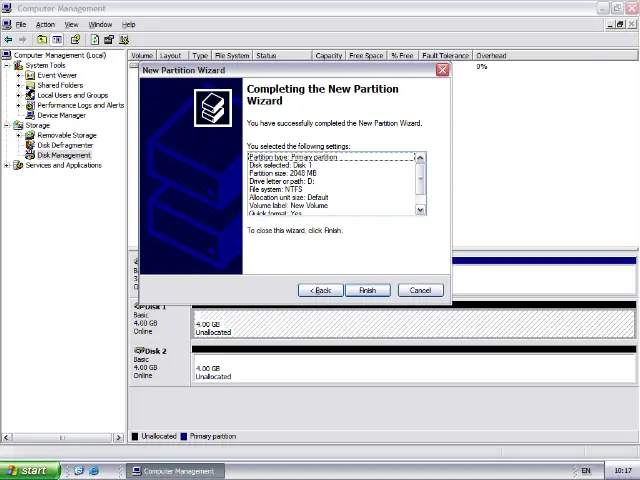The width and height of the screenshot is (640, 480).
Task: Open the View menu
Action: [x=71, y=24]
